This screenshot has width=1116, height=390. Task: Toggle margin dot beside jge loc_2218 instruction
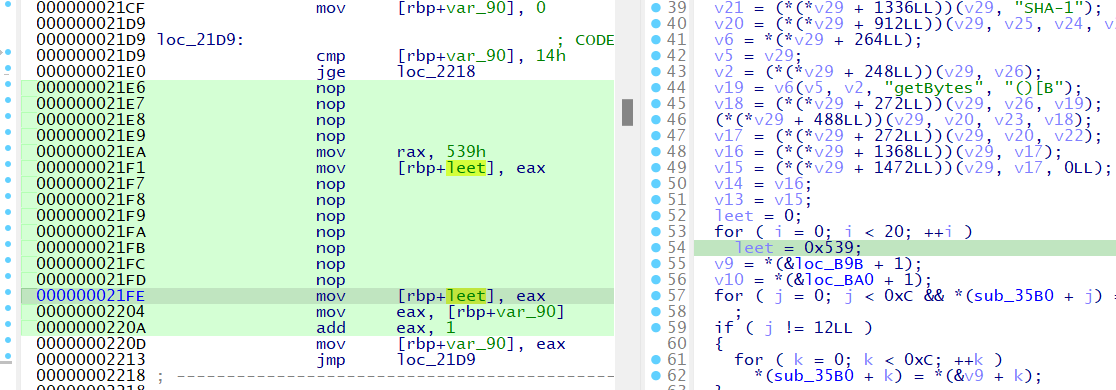[8, 71]
